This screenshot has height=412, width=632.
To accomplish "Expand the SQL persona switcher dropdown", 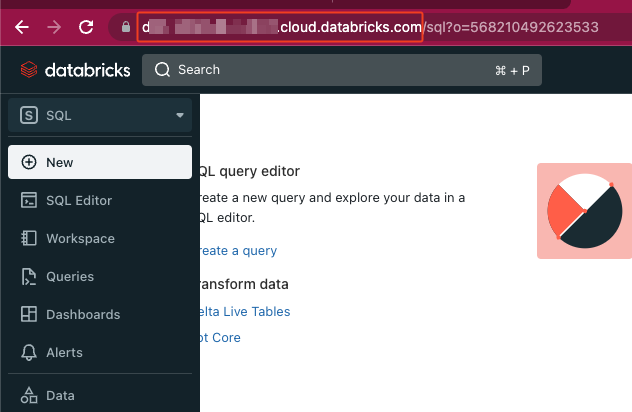I will 180,115.
